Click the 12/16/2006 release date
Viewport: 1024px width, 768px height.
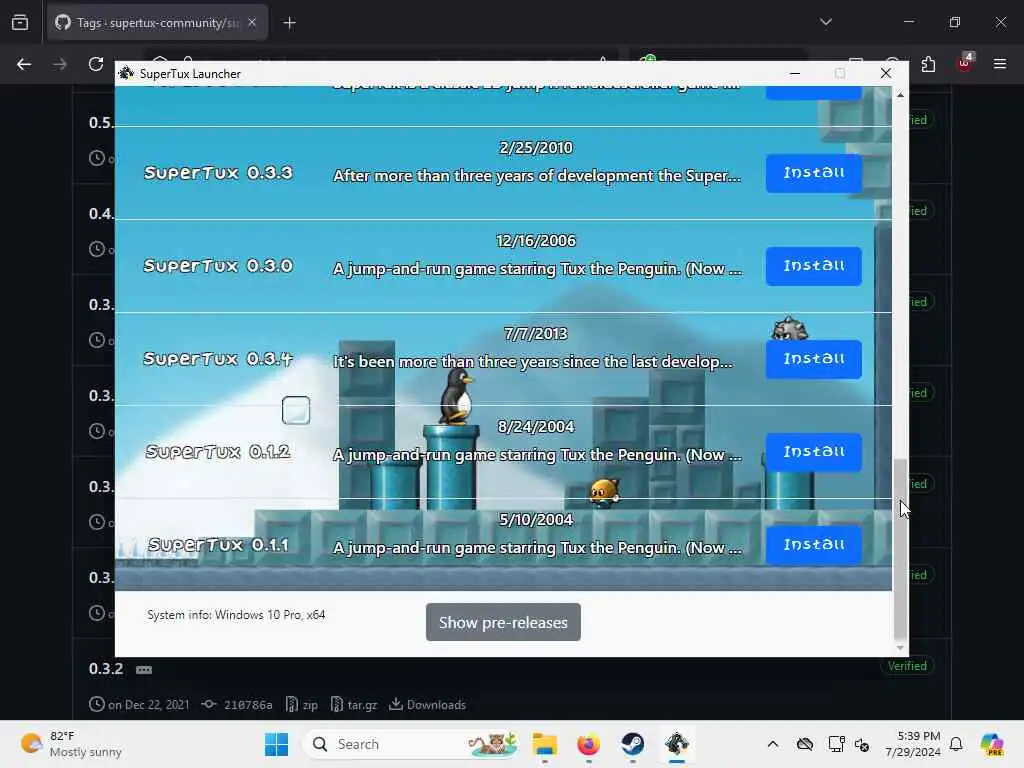click(x=536, y=241)
